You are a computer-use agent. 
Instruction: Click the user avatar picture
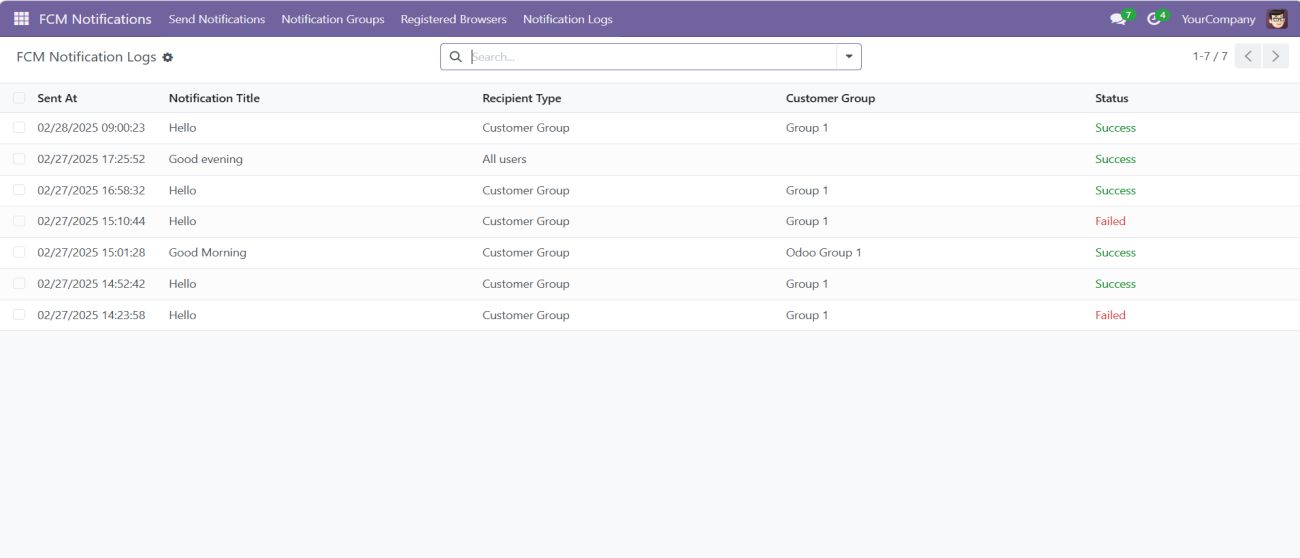click(1277, 19)
